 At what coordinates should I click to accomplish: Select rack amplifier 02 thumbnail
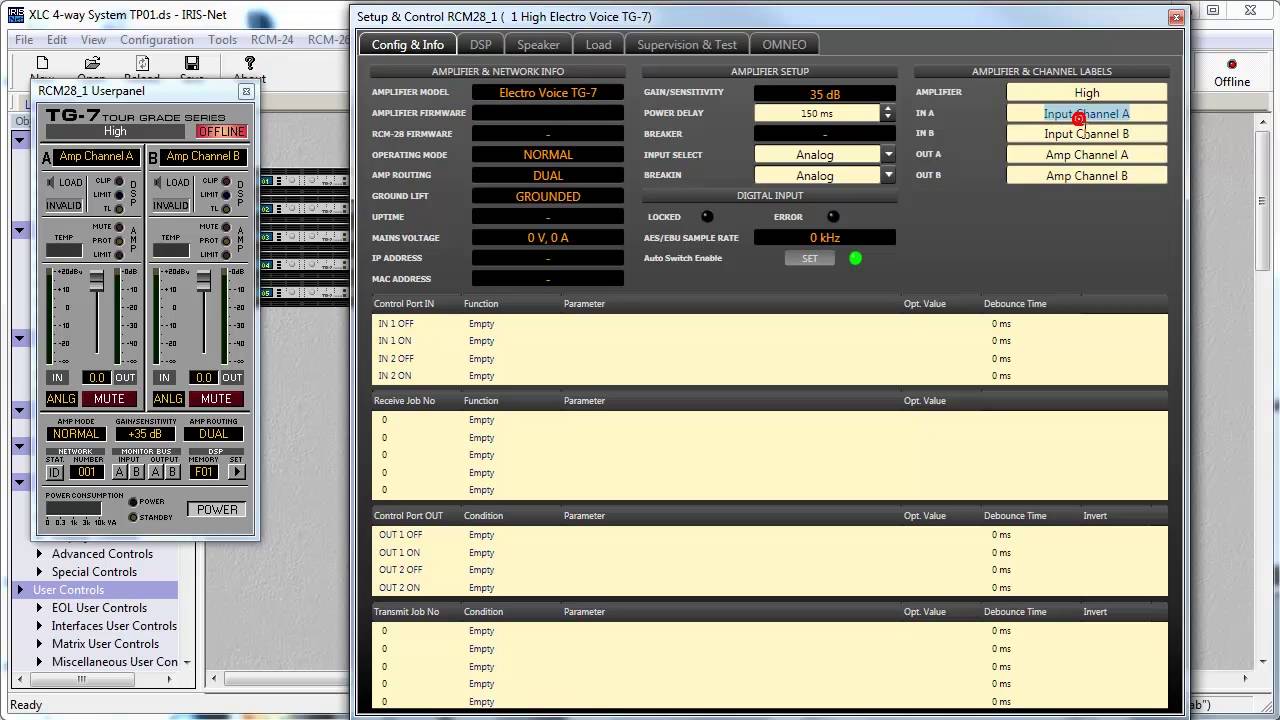(303, 209)
